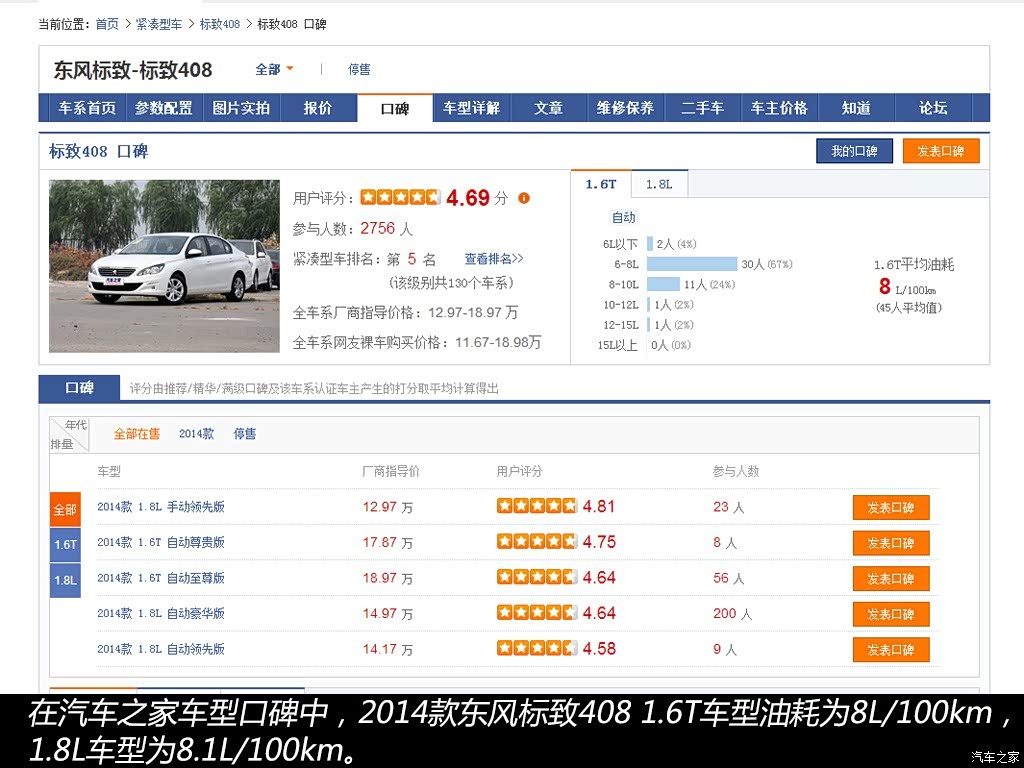
Task: Click the 12.97 万 price
Action: pos(388,507)
